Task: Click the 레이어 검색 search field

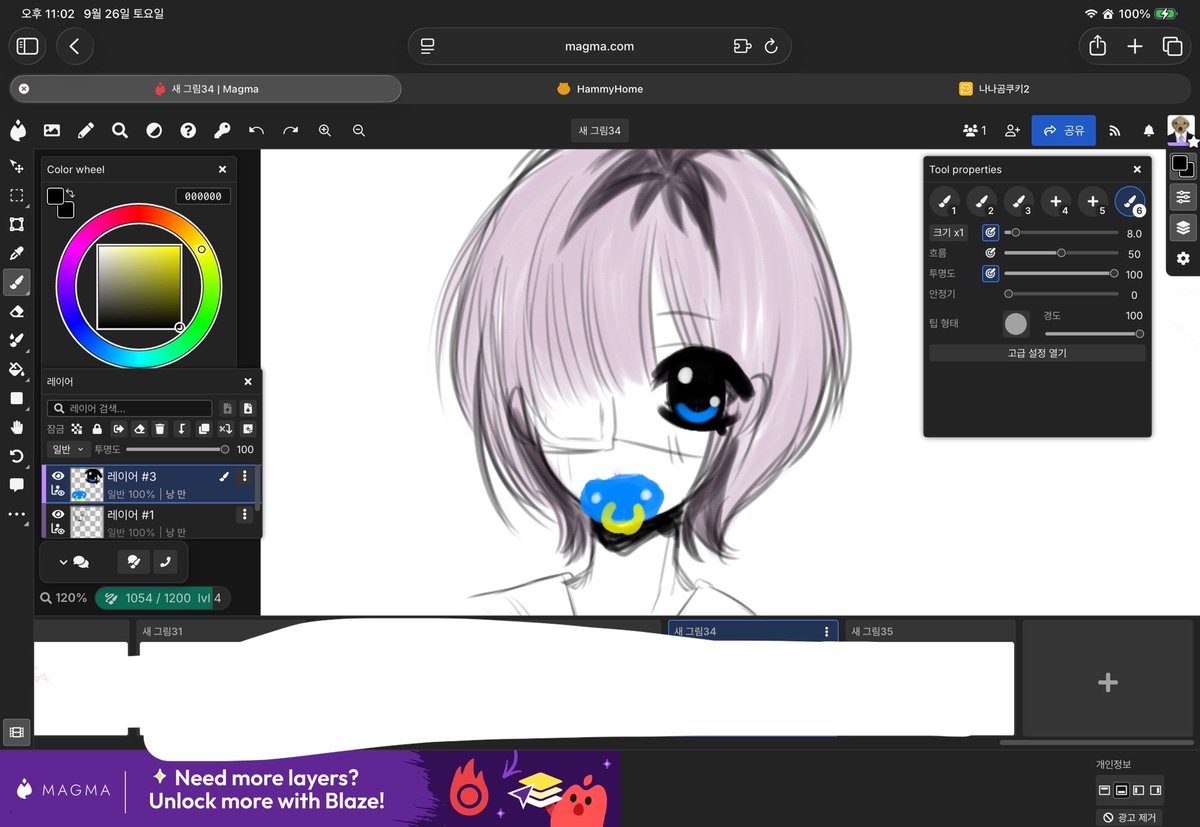Action: (x=129, y=408)
